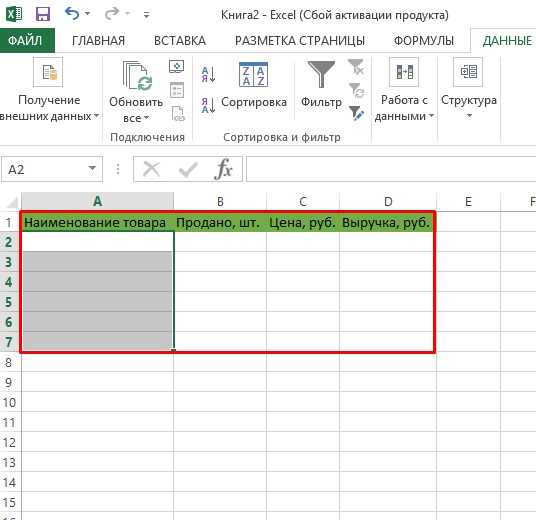Click the formula bar Cancel X
The image size is (536, 520).
pos(151,169)
